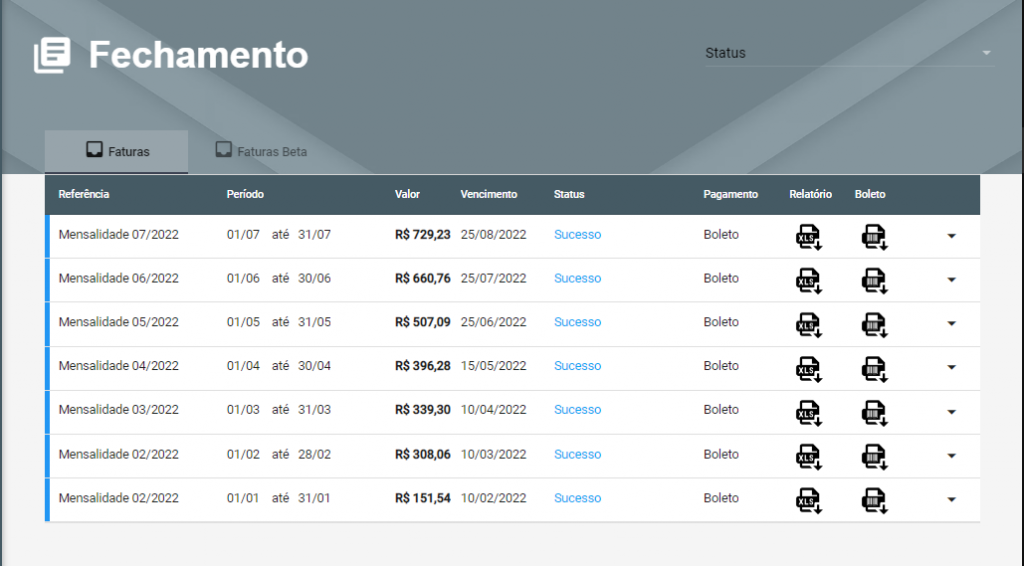Download boleto for Mensalidade 05/2022
The height and width of the screenshot is (566, 1024).
874,325
